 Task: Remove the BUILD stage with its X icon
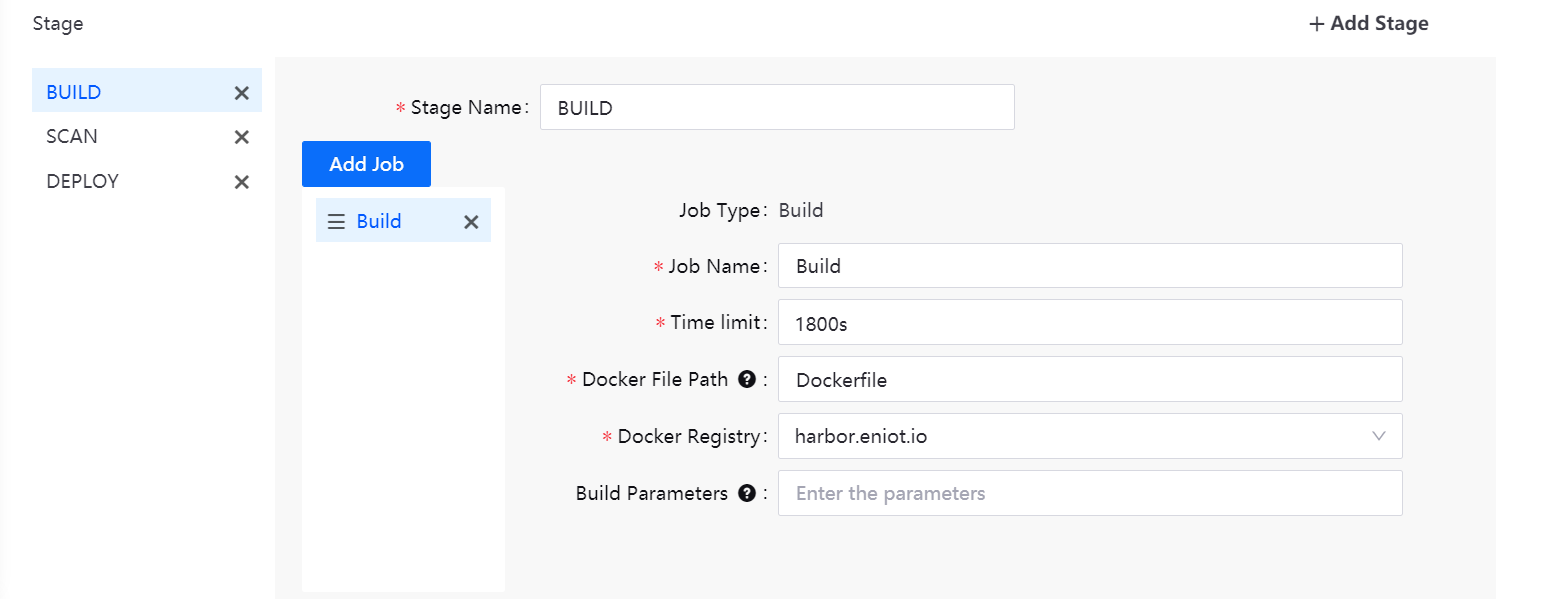point(241,93)
